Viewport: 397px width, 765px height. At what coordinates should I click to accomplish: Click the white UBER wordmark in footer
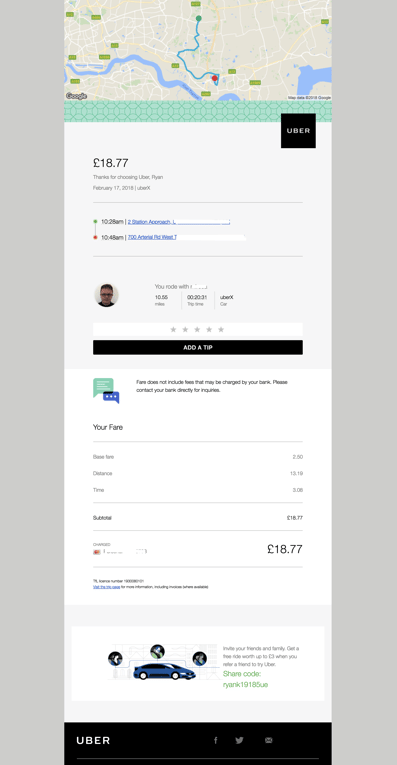tap(93, 740)
